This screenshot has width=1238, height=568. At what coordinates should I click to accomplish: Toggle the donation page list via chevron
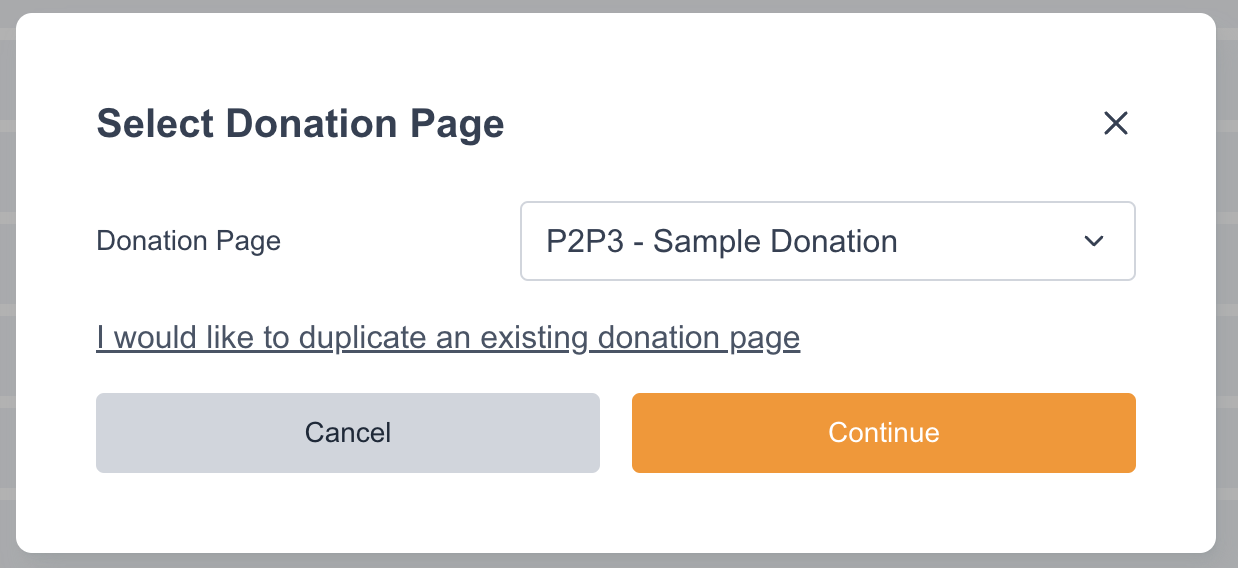coord(1093,241)
